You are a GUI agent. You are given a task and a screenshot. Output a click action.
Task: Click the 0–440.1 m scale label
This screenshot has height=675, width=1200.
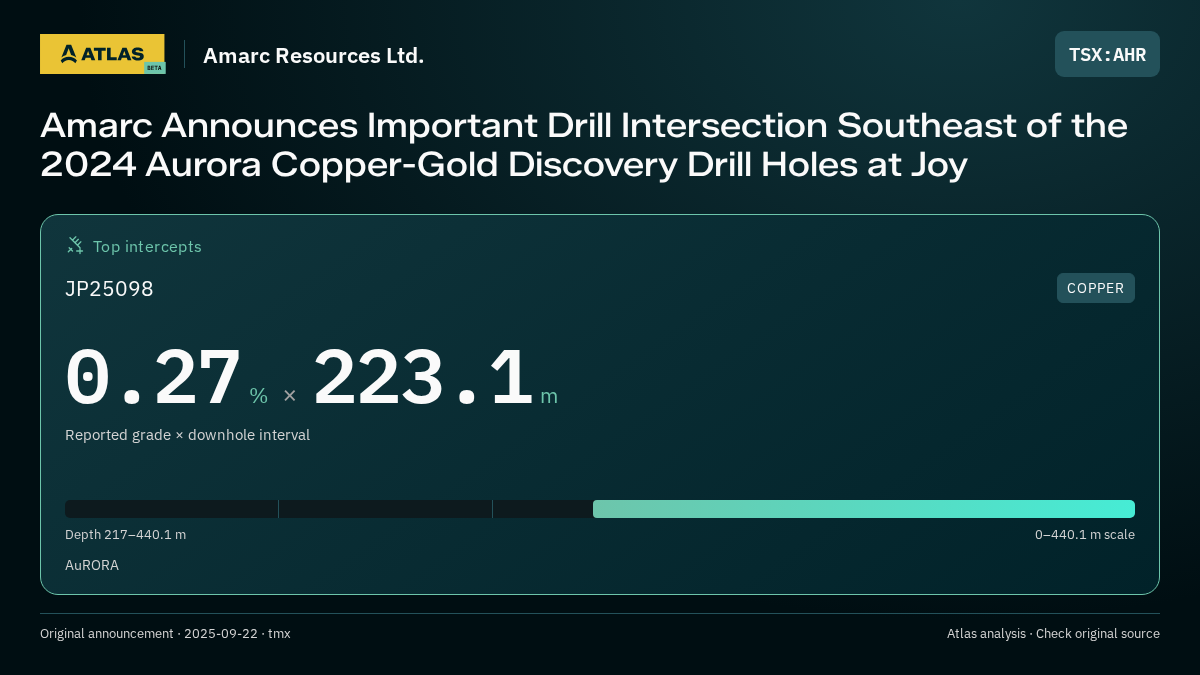pos(1085,535)
